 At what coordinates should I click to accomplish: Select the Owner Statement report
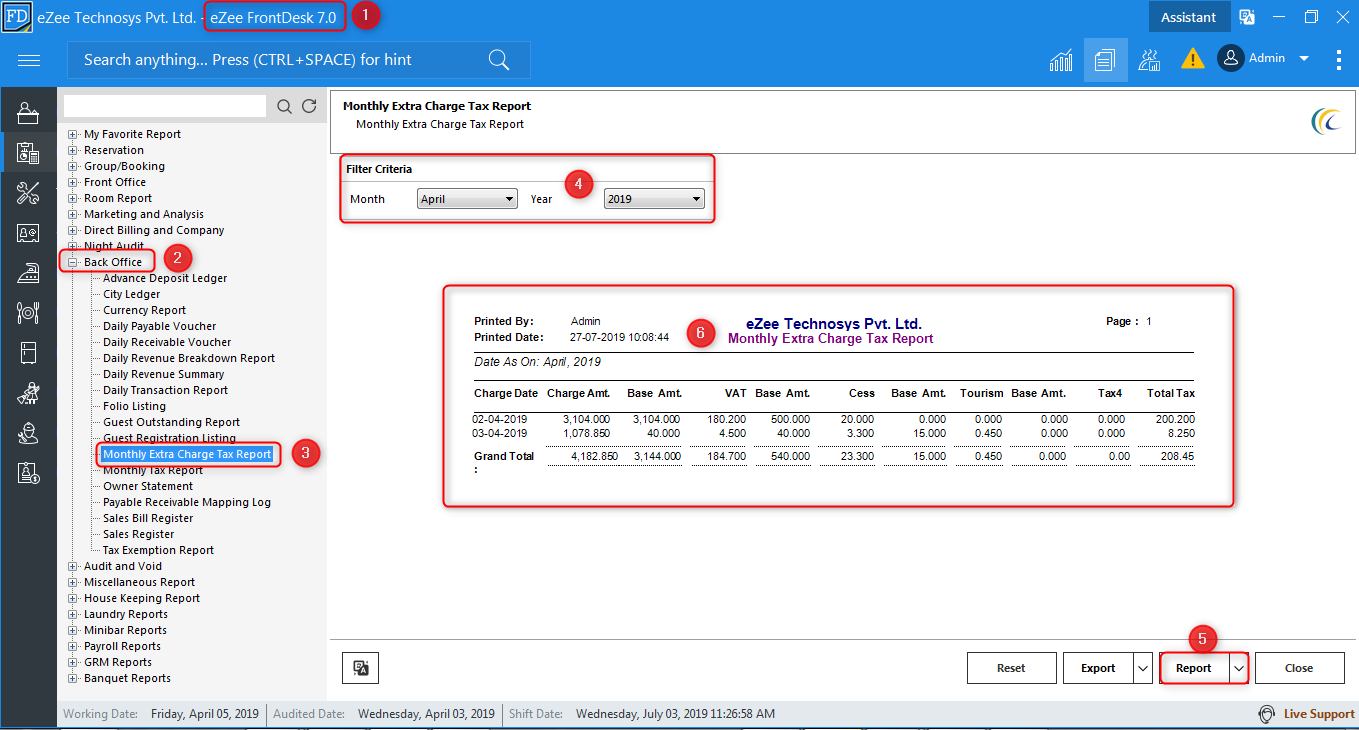[148, 486]
